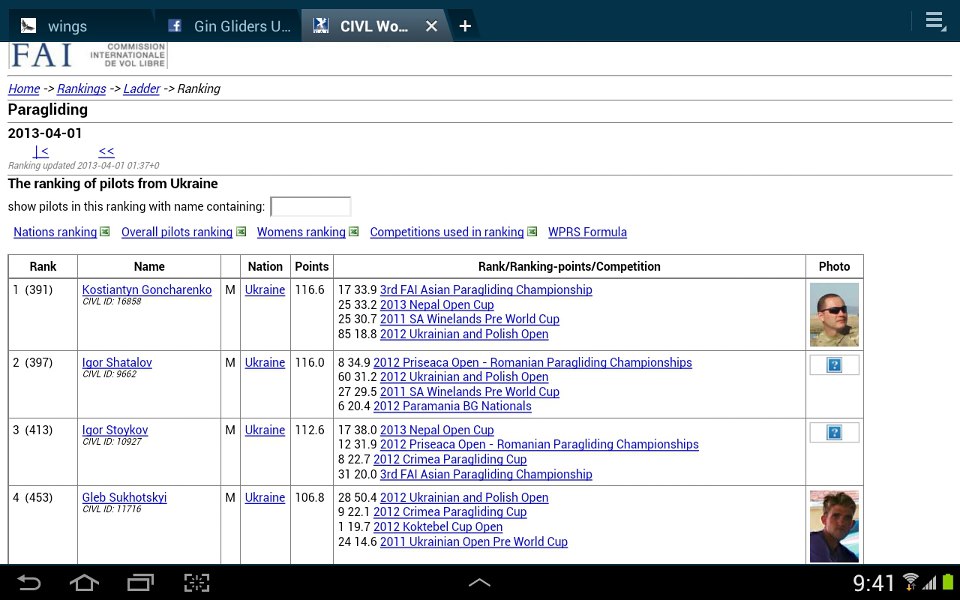Tap the screenshot capture icon

pos(196,583)
